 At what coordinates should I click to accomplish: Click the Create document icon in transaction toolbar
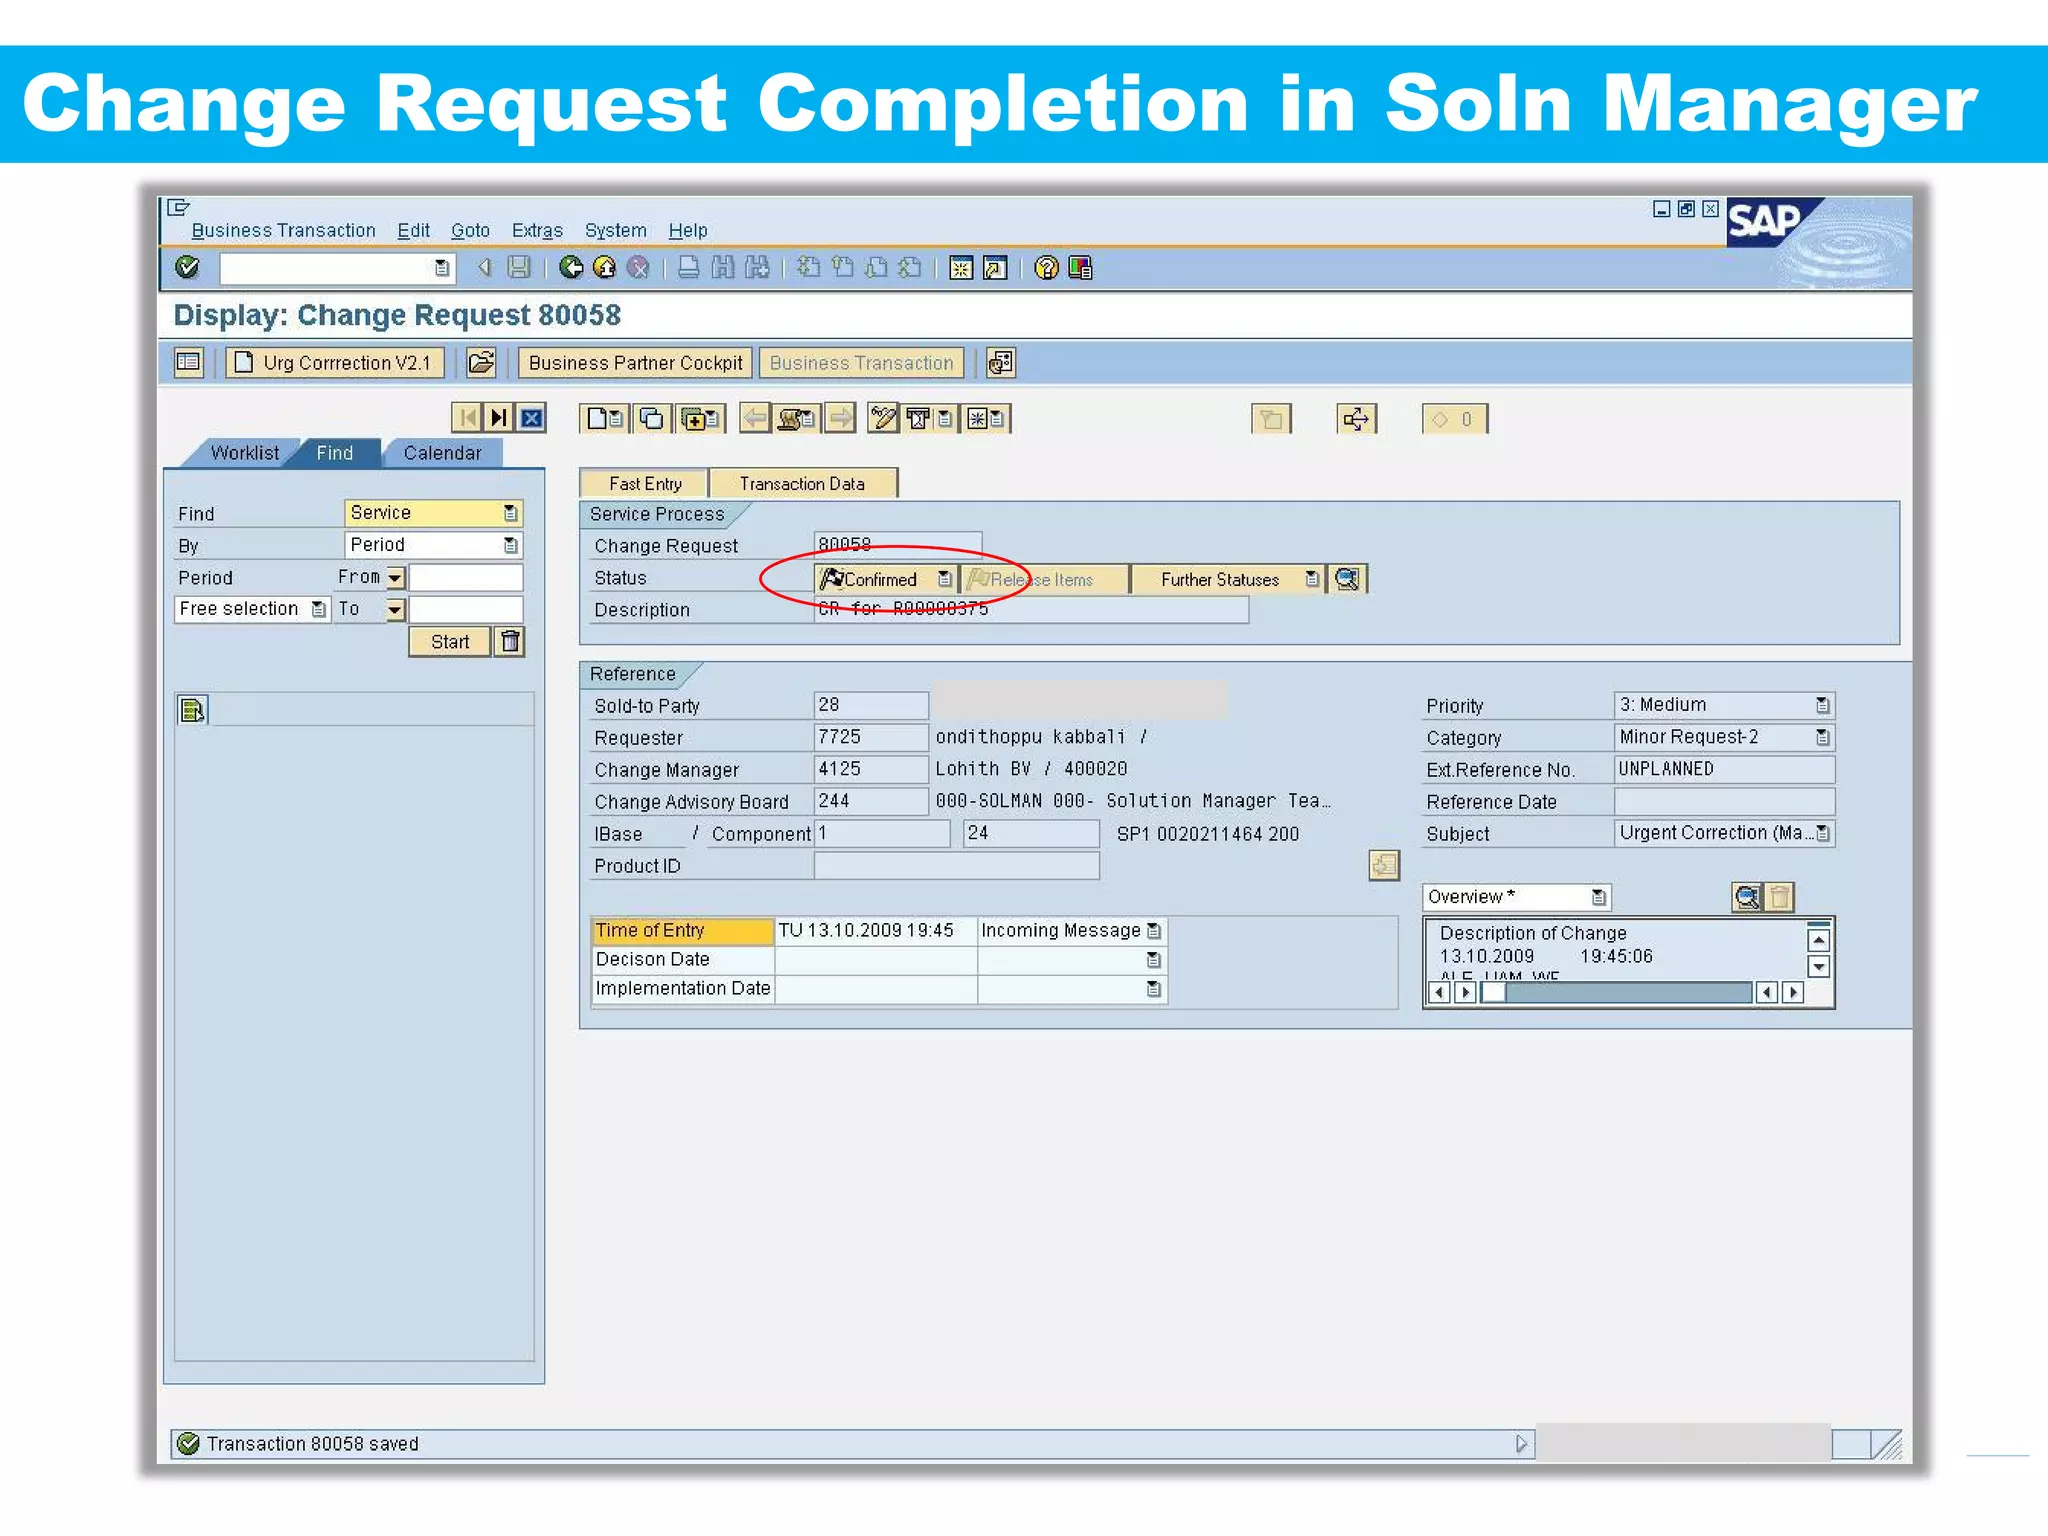[604, 418]
